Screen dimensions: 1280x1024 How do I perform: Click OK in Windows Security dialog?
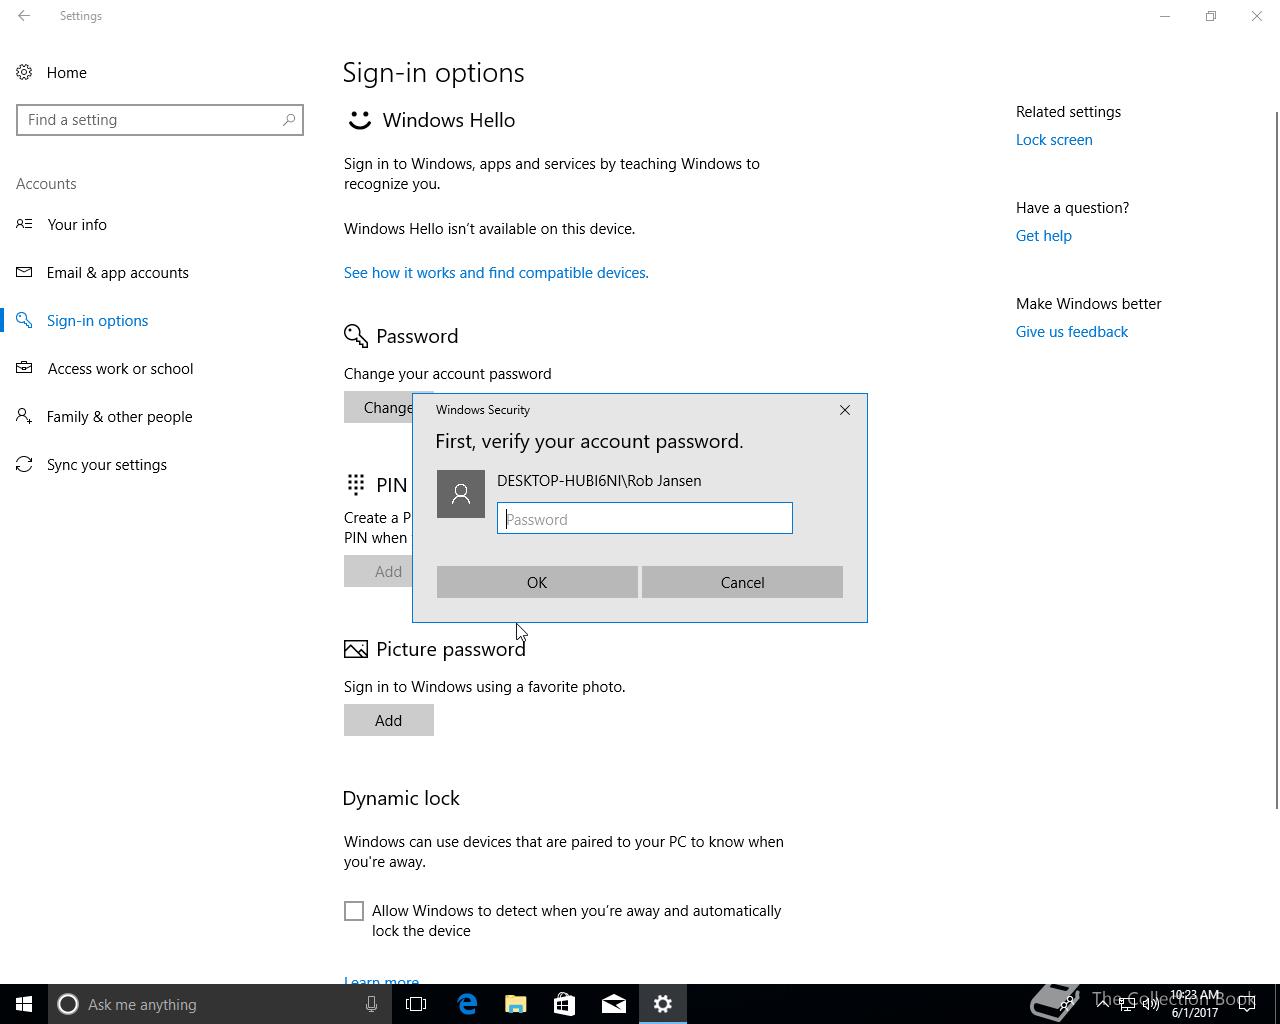click(537, 582)
